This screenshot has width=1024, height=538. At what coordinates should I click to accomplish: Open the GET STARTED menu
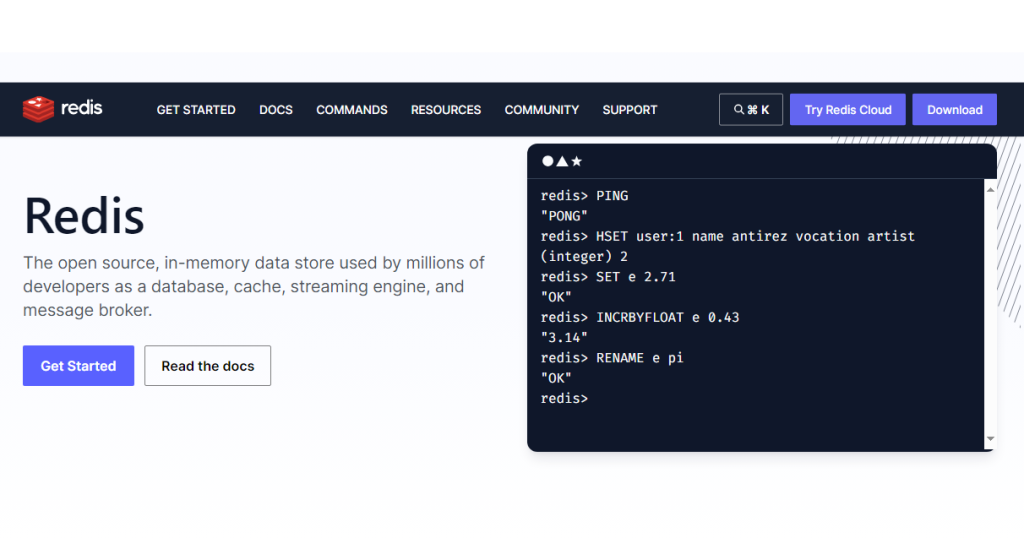coord(196,110)
